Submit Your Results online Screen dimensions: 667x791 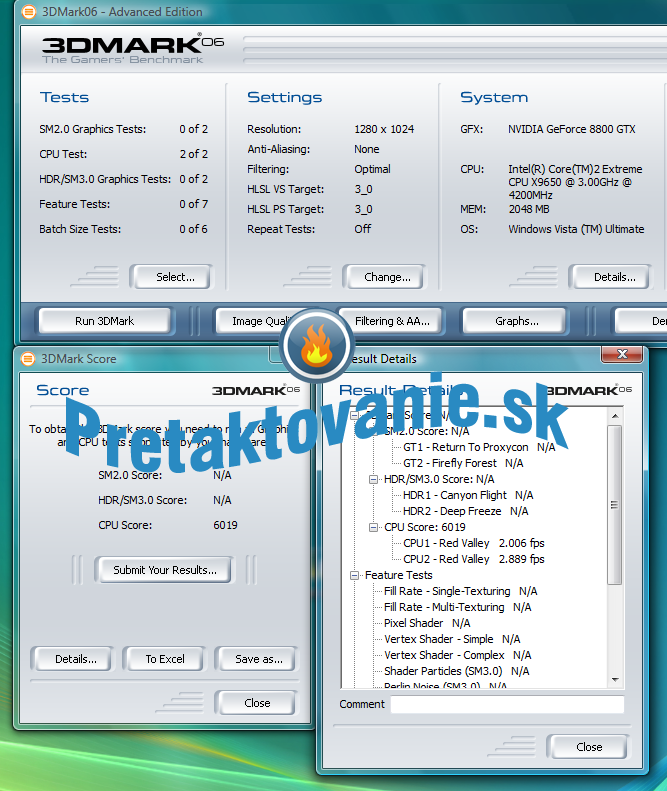[x=164, y=570]
